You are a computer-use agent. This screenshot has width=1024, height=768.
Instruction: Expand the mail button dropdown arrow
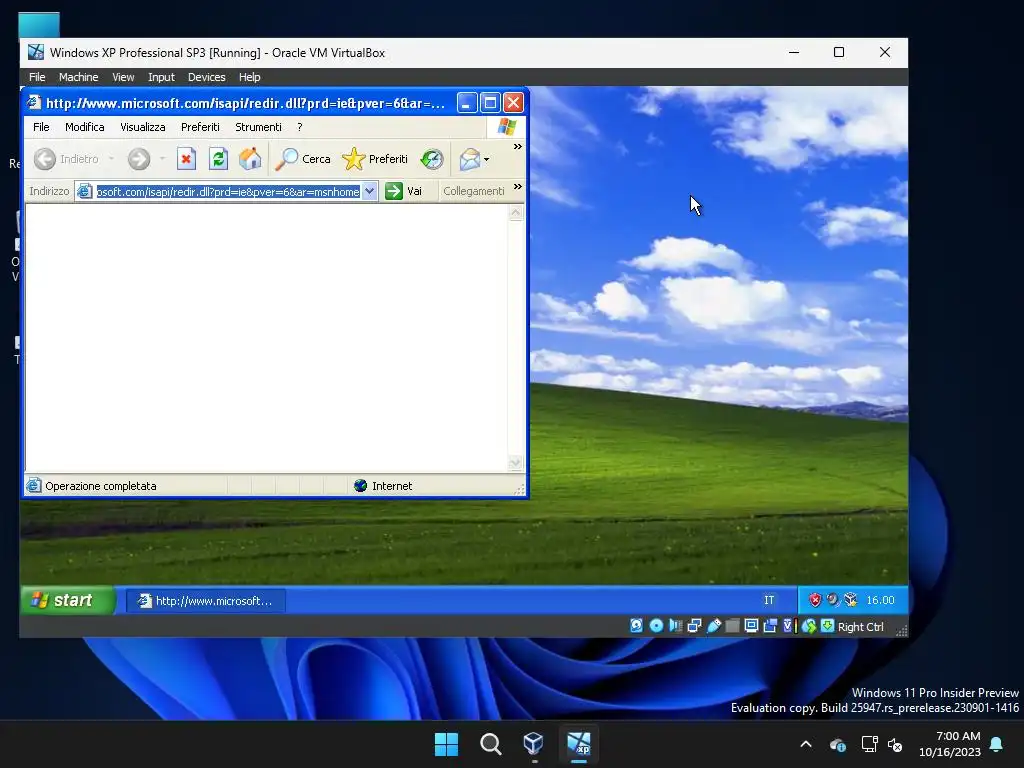point(487,159)
